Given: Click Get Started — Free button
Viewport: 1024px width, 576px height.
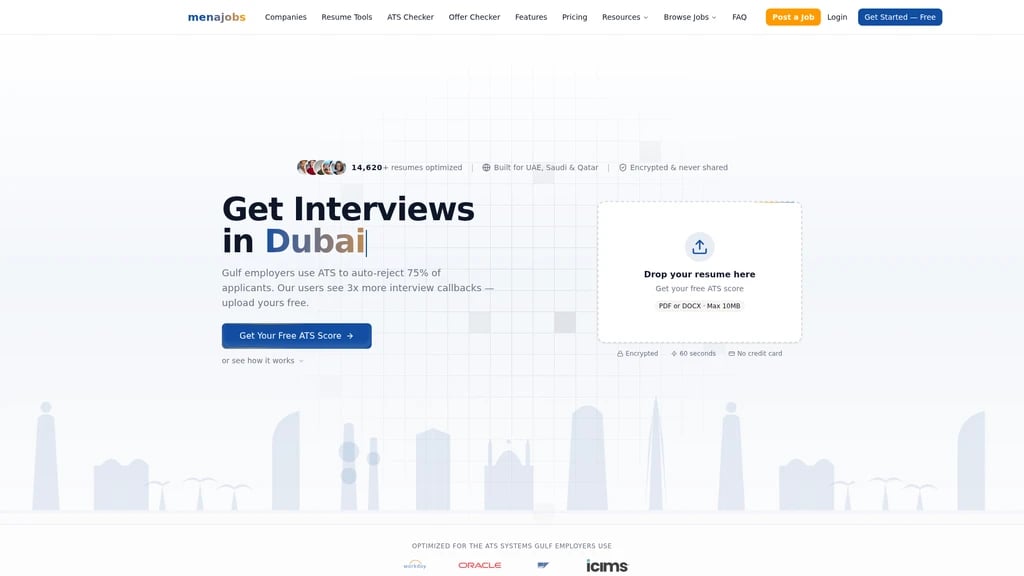Looking at the screenshot, I should 899,17.
